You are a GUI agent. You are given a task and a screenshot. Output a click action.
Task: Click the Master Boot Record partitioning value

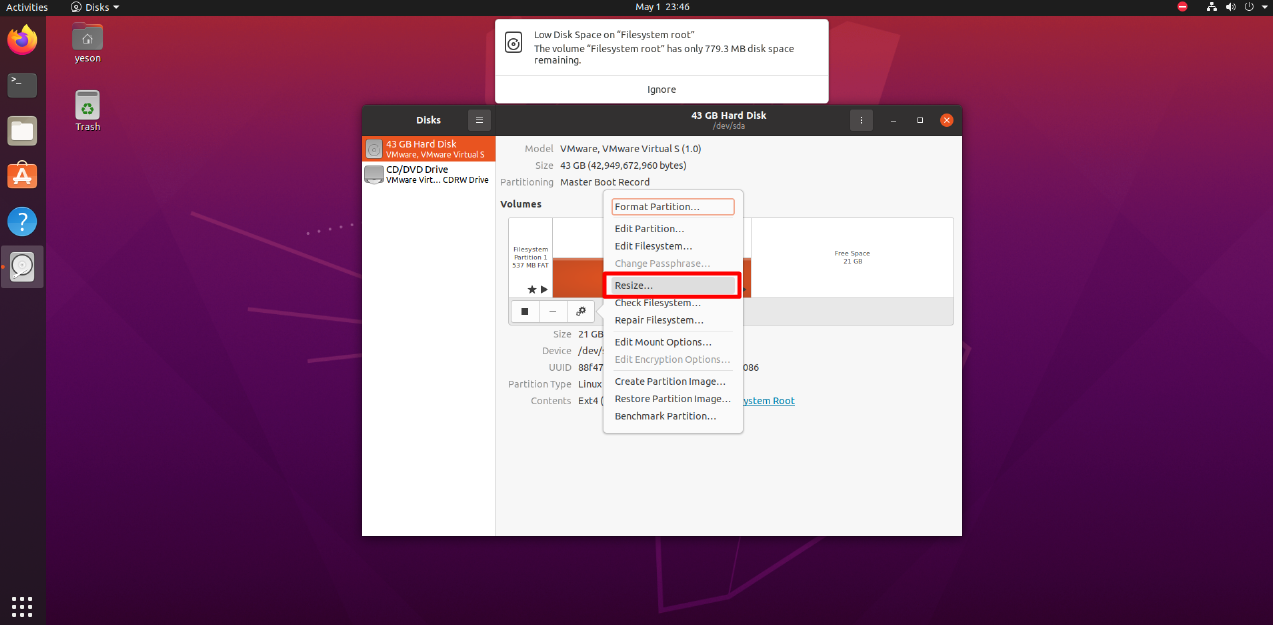pyautogui.click(x=605, y=182)
